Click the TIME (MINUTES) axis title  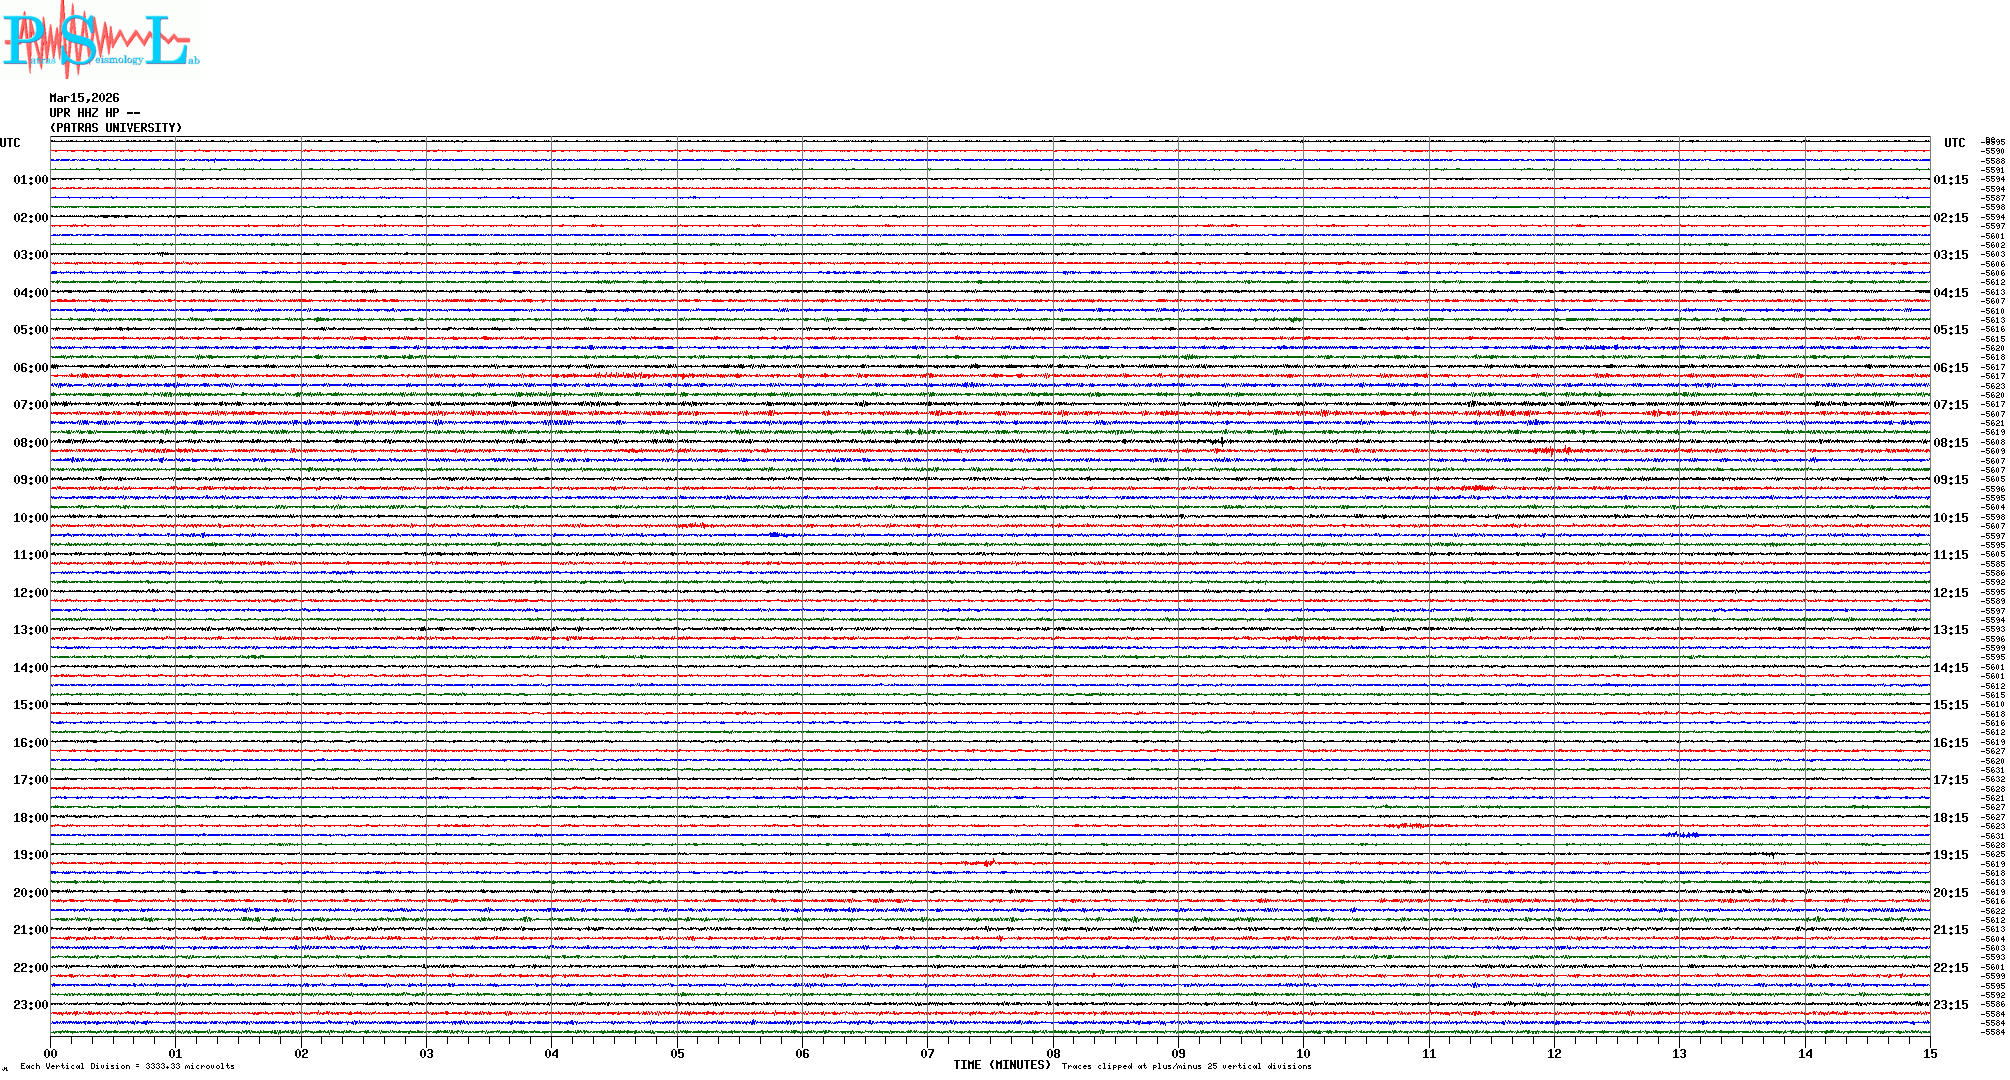point(1001,1065)
